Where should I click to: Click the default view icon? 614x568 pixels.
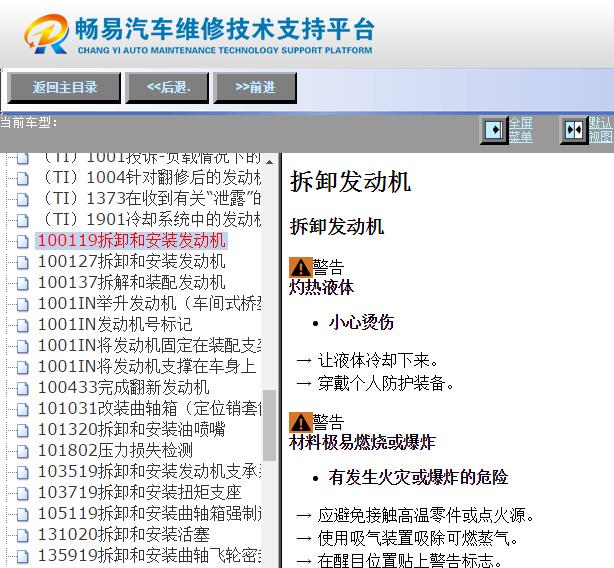tap(574, 130)
